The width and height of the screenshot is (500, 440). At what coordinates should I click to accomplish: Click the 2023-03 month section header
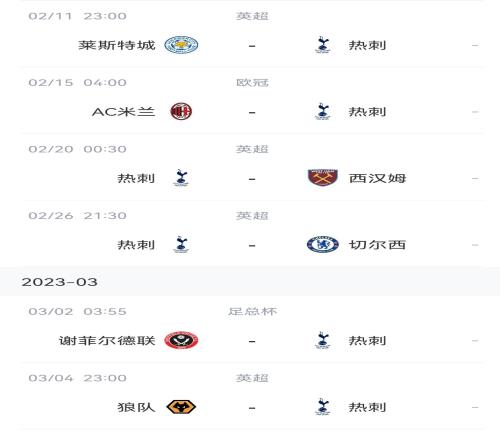tap(250, 282)
